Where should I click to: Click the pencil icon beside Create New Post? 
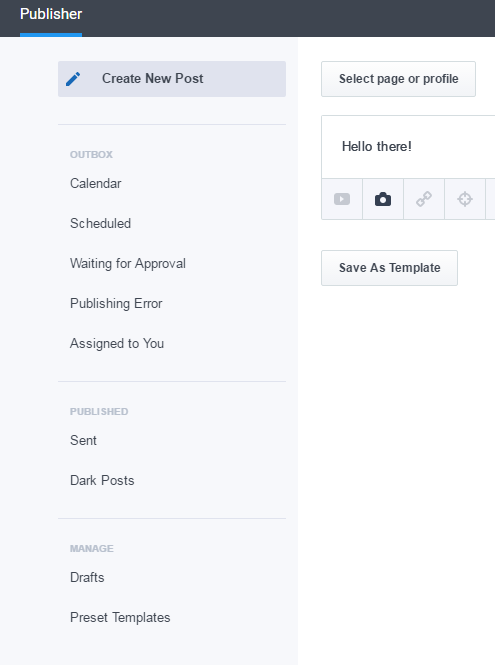73,79
